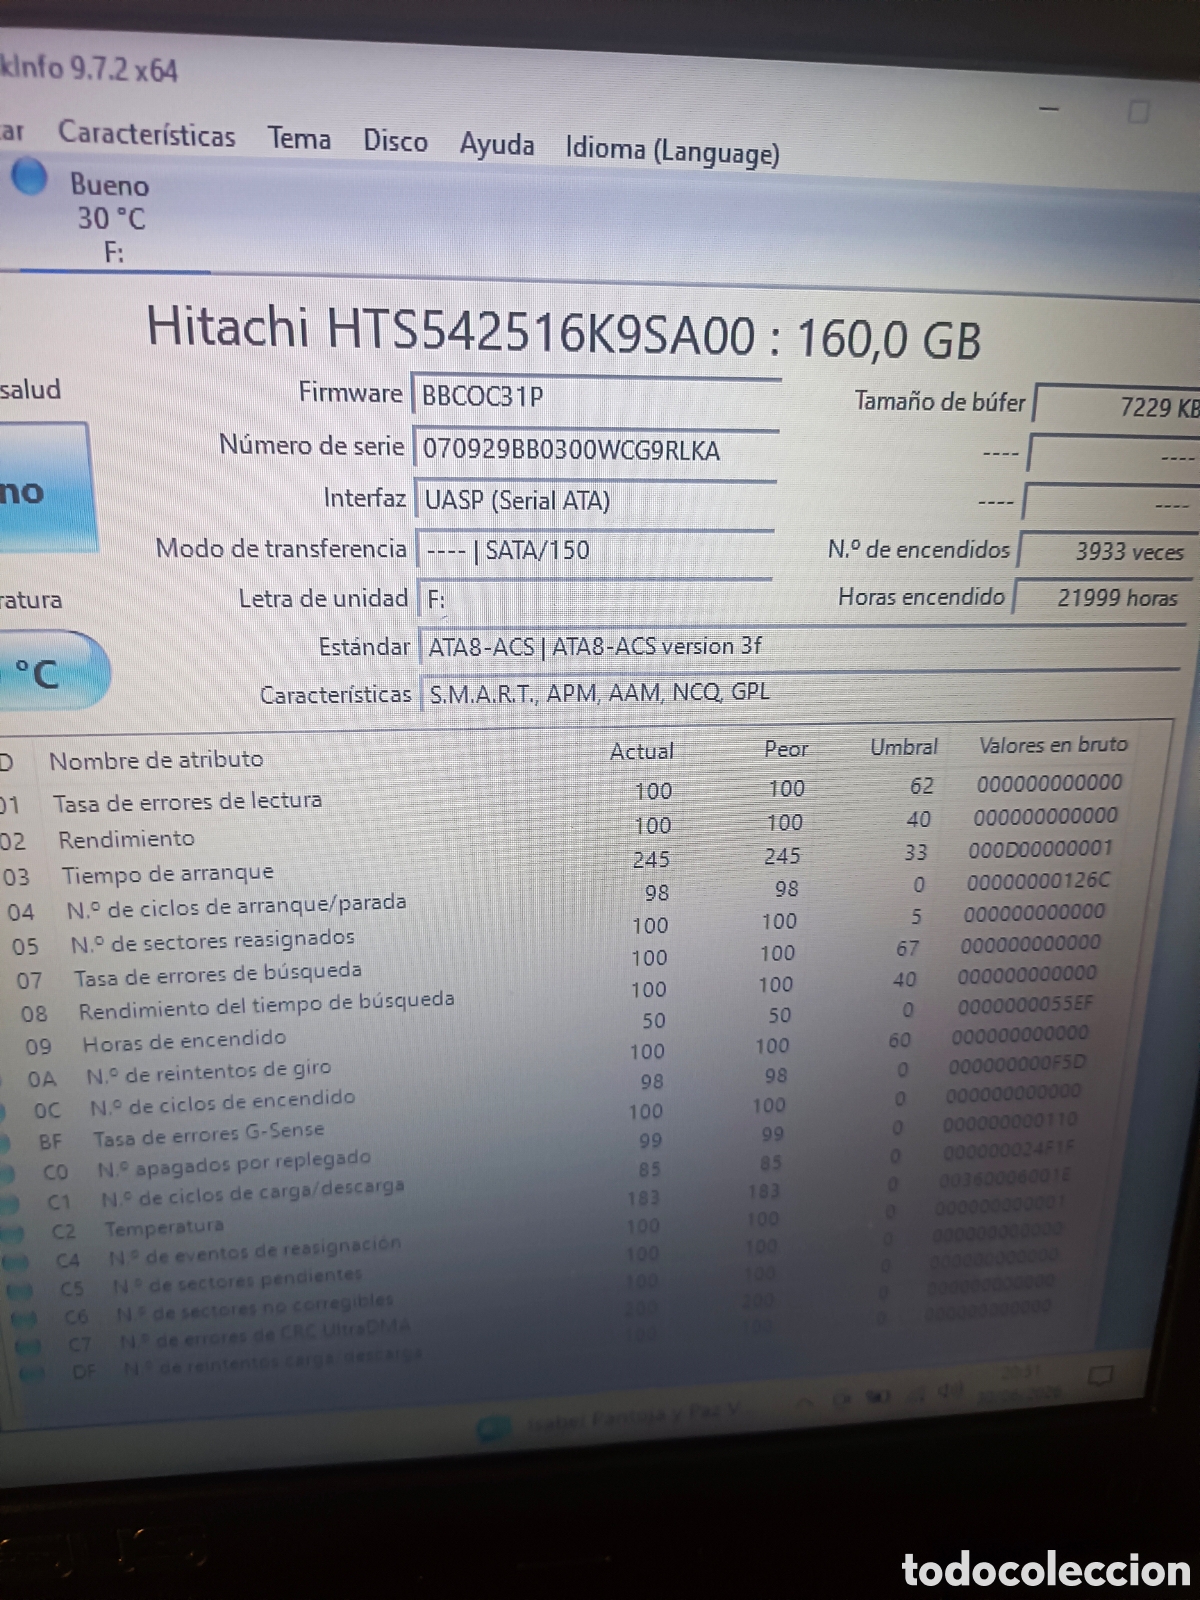This screenshot has width=1200, height=1600.
Task: Click status icon of eventos de reasignación row
Action: (x=17, y=1264)
